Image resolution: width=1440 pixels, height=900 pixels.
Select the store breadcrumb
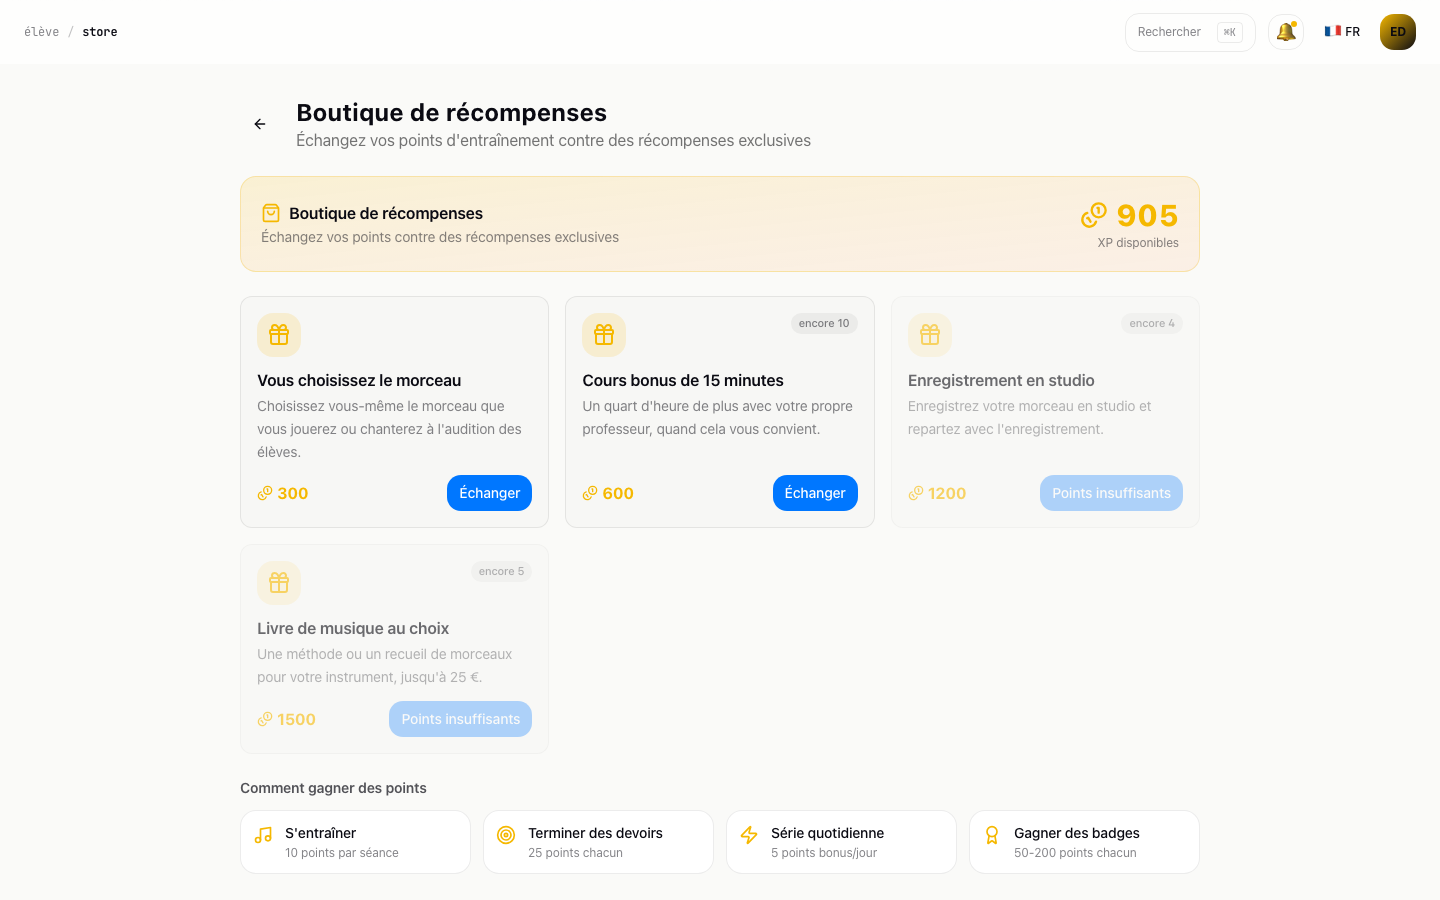tap(100, 32)
